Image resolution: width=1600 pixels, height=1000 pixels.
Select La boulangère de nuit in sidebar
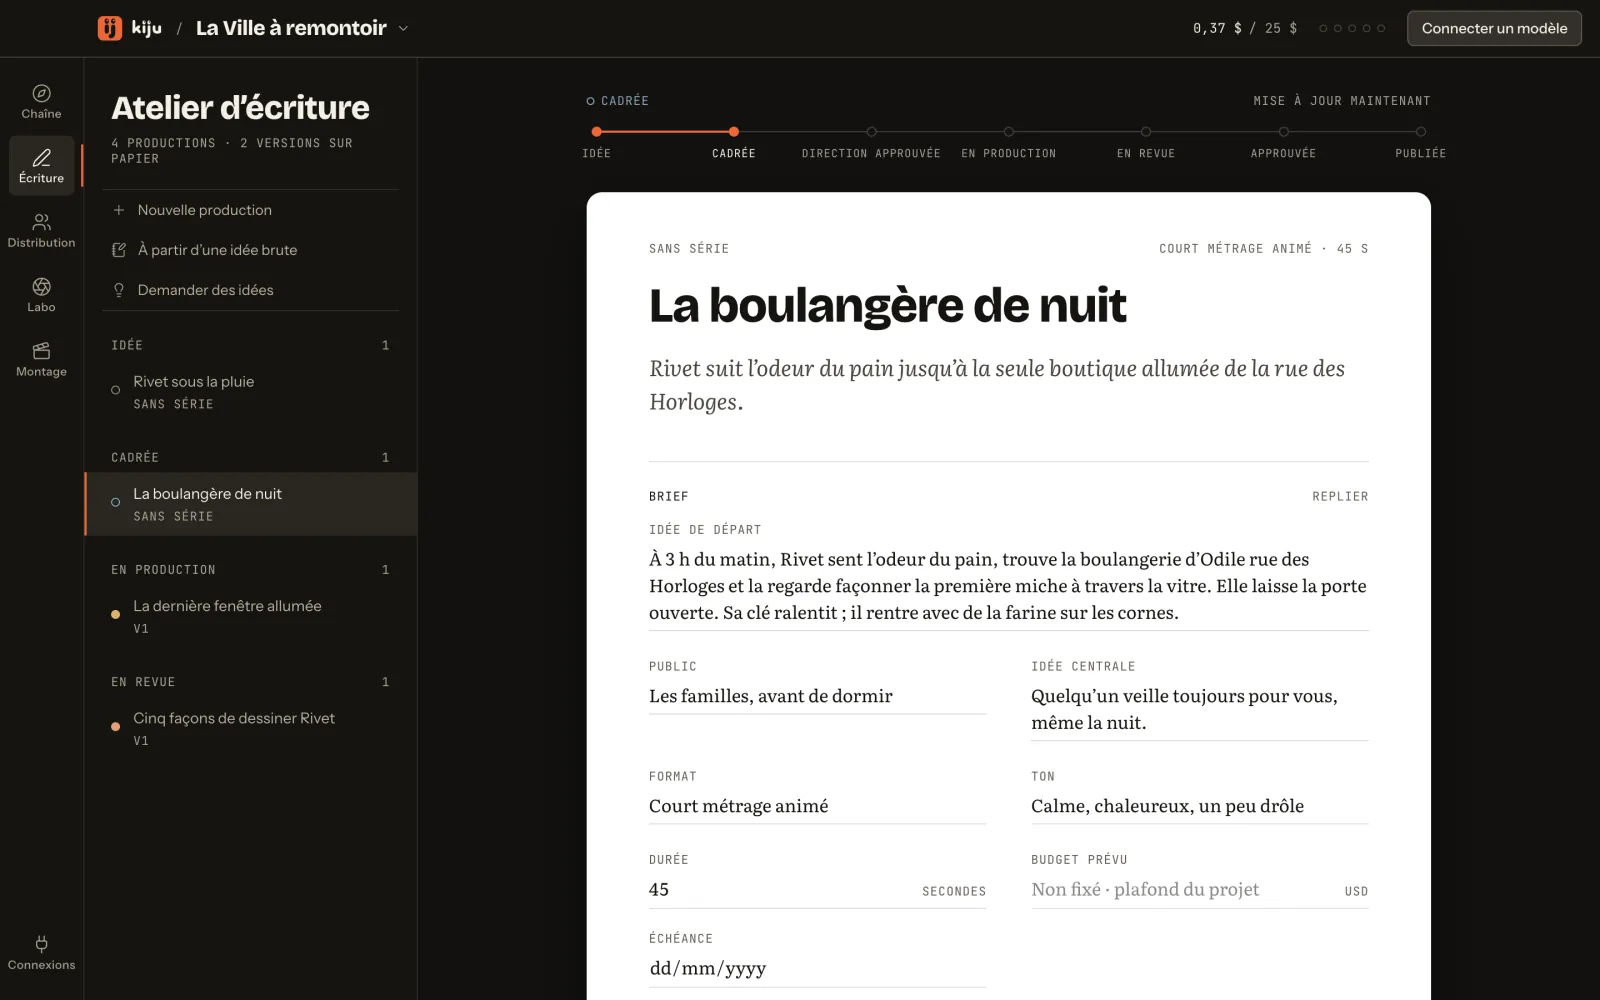(251, 504)
